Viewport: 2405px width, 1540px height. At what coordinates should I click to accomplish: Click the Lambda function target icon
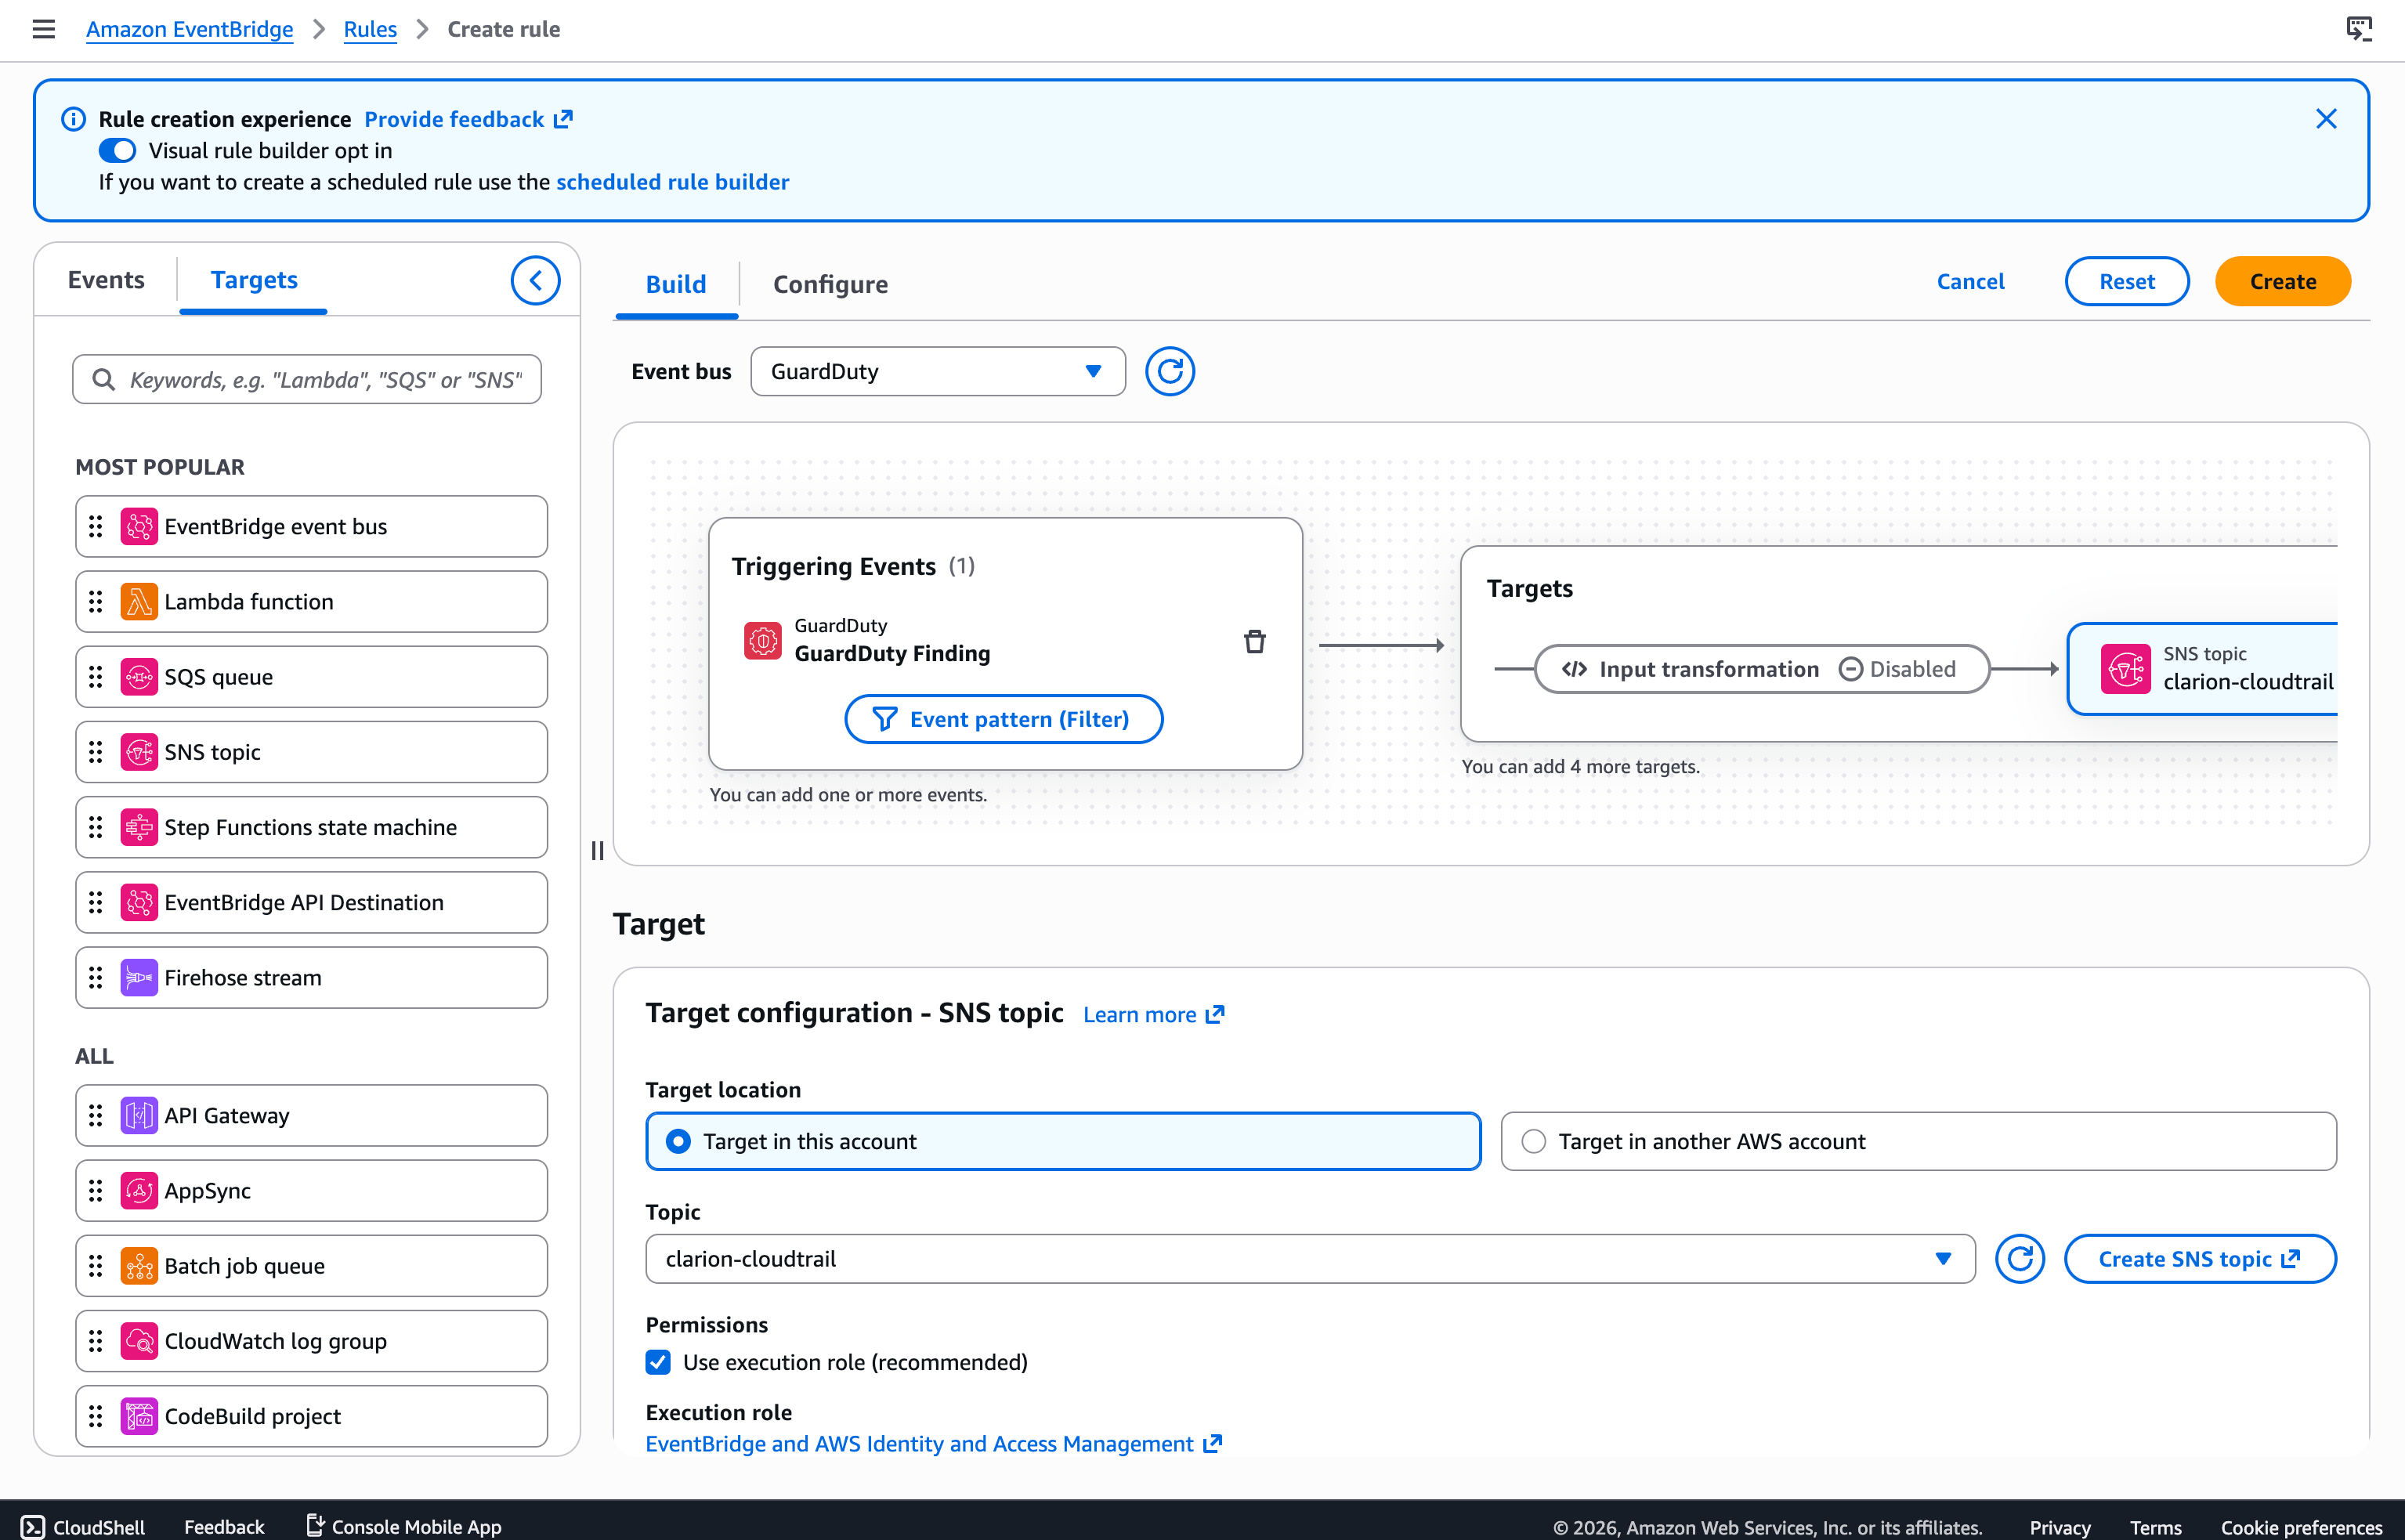pos(139,602)
